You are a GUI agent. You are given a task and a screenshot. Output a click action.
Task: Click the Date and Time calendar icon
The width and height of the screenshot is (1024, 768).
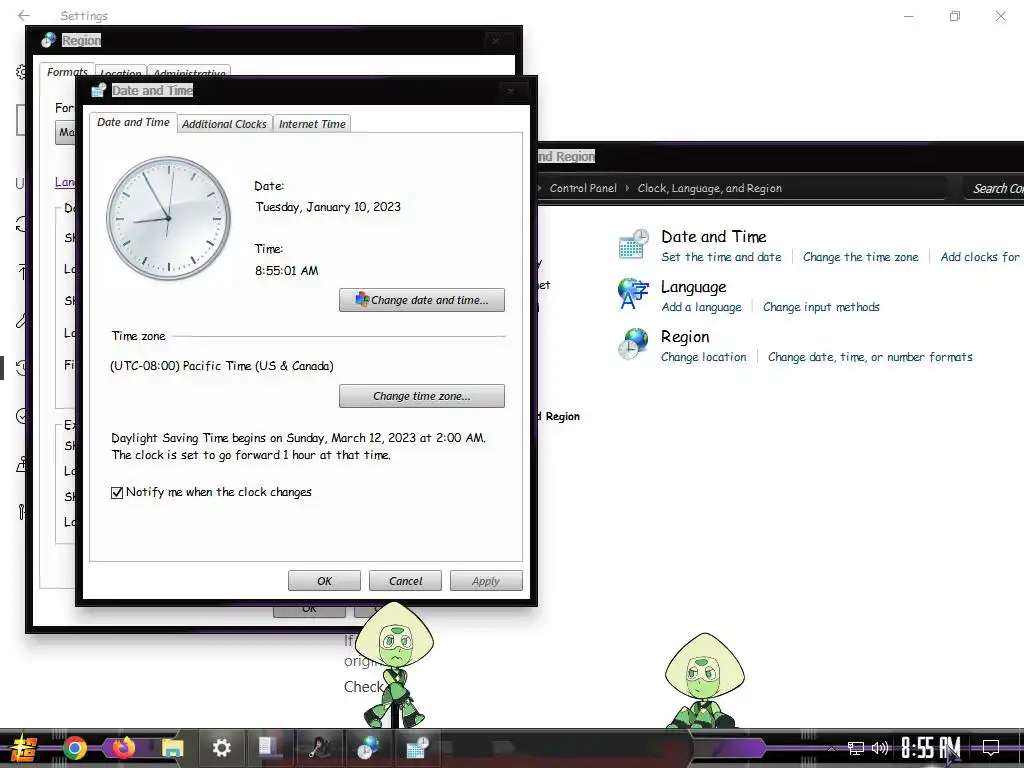(633, 244)
